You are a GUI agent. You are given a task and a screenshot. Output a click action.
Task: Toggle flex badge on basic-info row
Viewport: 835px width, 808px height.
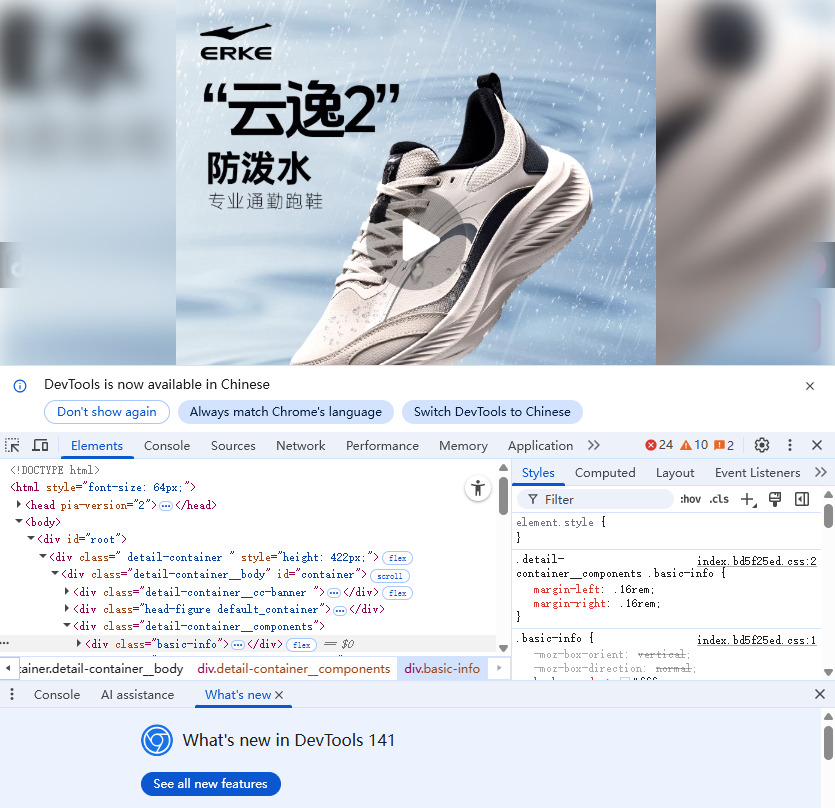[301, 645]
